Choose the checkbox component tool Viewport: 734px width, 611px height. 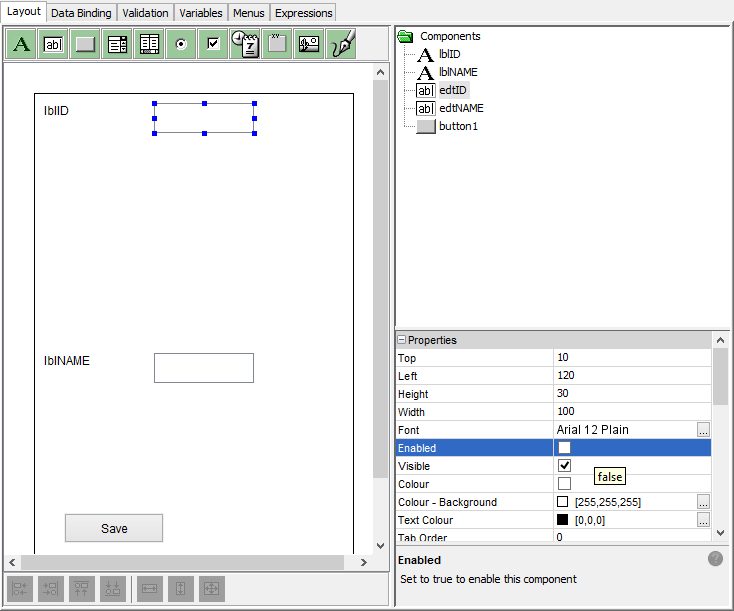click(213, 44)
